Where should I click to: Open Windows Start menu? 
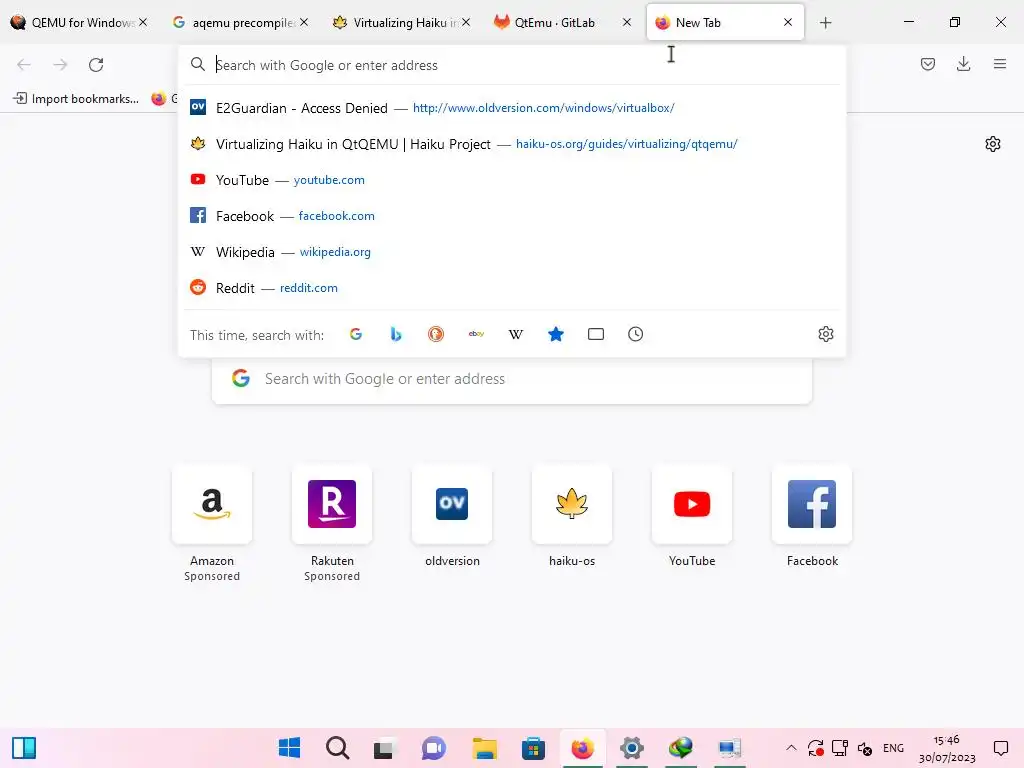[289, 748]
